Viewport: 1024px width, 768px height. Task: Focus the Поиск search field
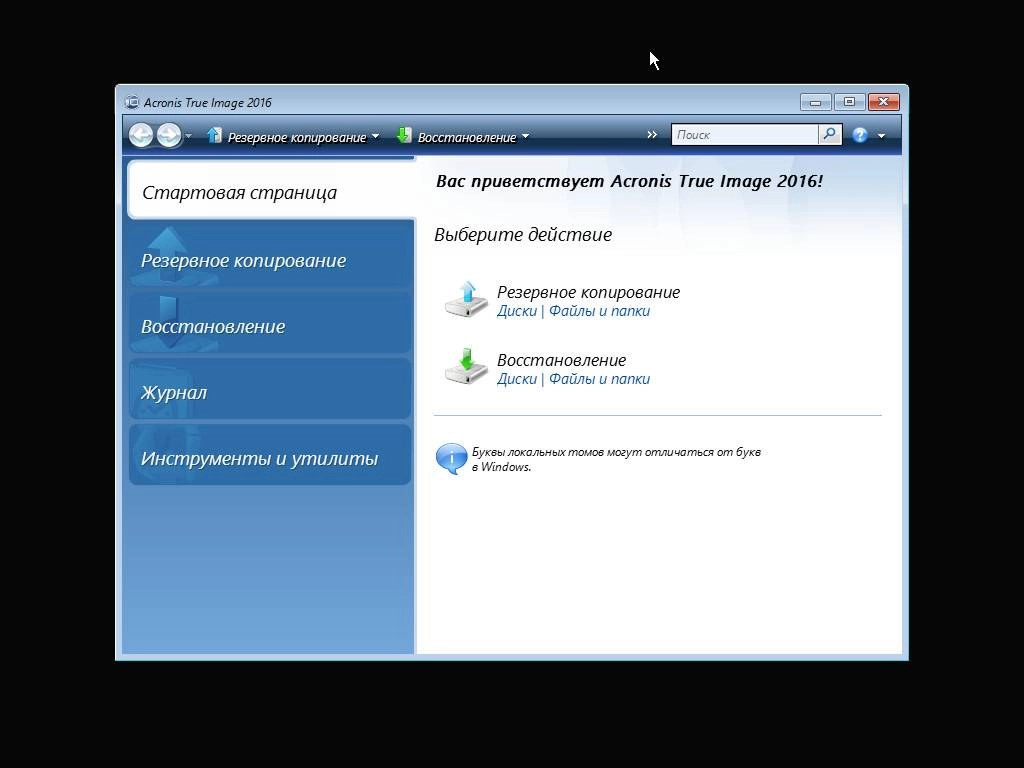click(x=744, y=135)
